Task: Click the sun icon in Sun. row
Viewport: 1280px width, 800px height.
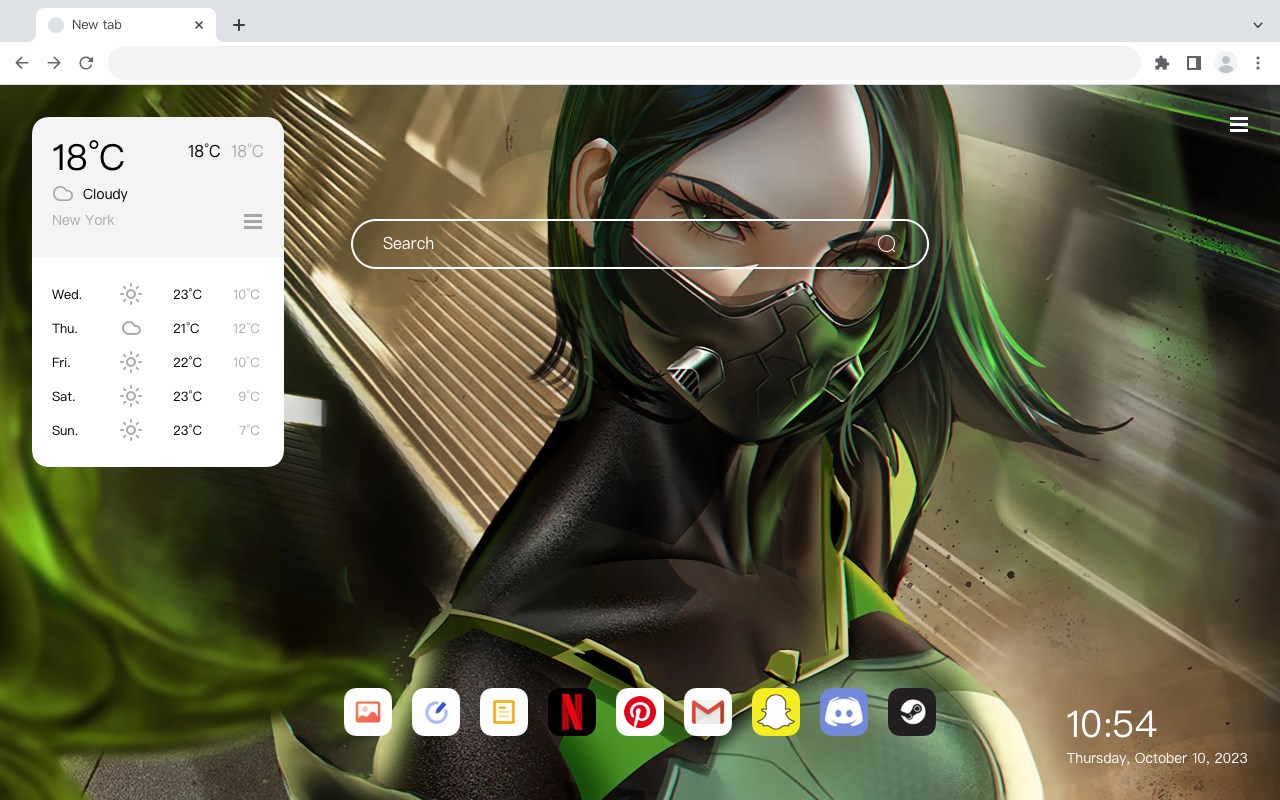Action: pyautogui.click(x=131, y=430)
